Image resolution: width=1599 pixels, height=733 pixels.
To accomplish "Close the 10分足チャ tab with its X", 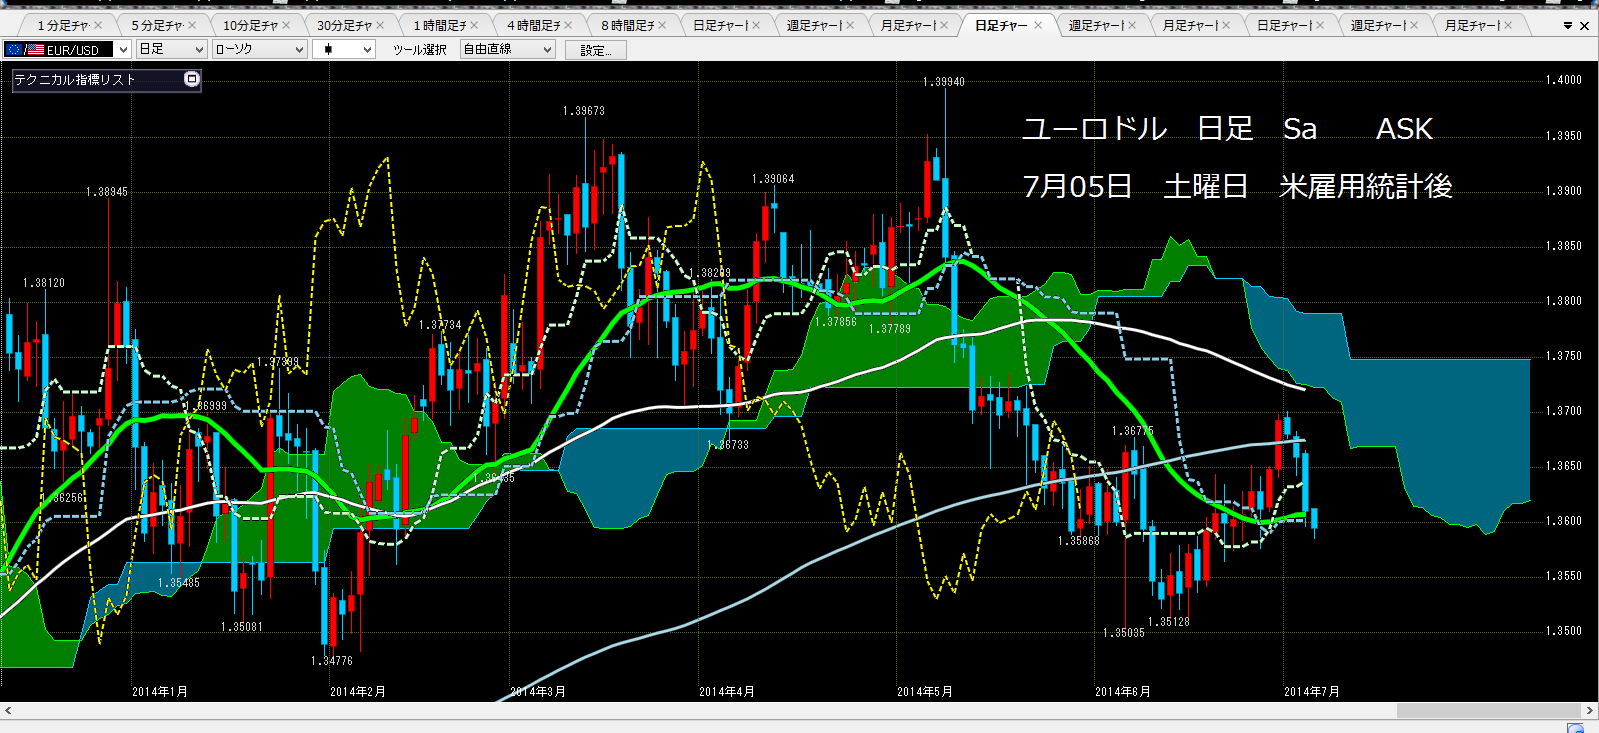I will (x=286, y=26).
